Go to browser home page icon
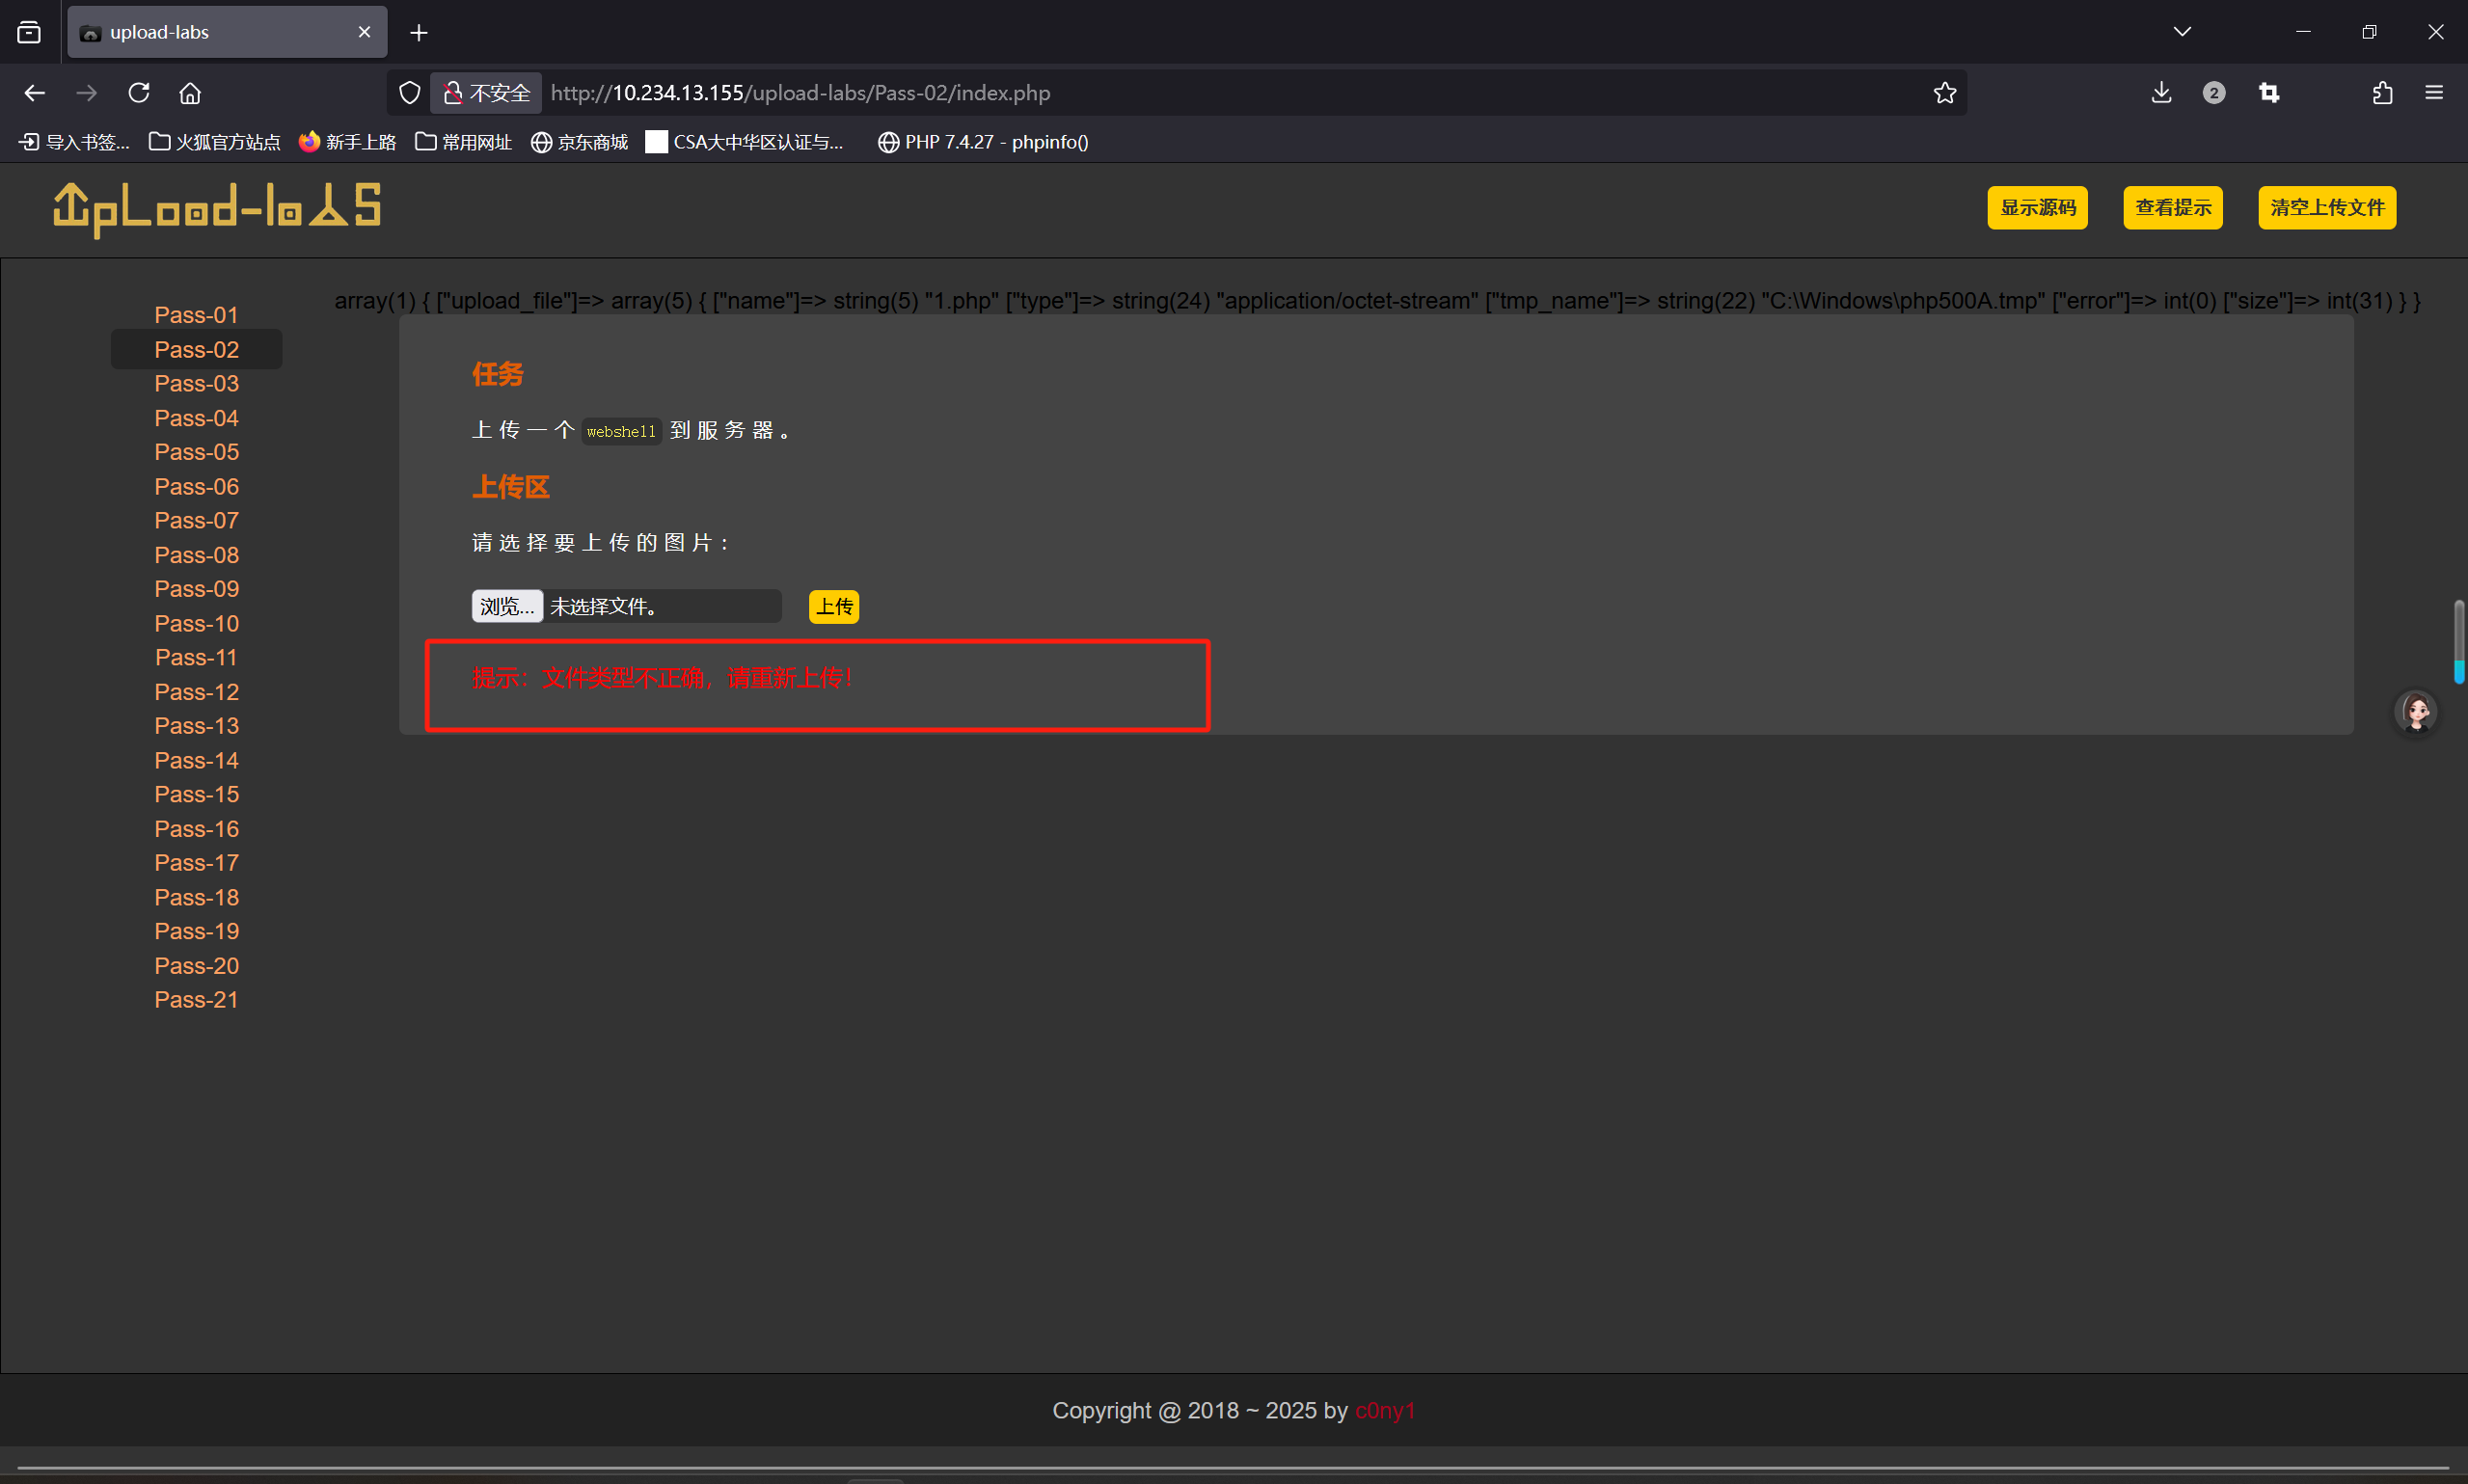Viewport: 2468px width, 1484px height. point(190,93)
